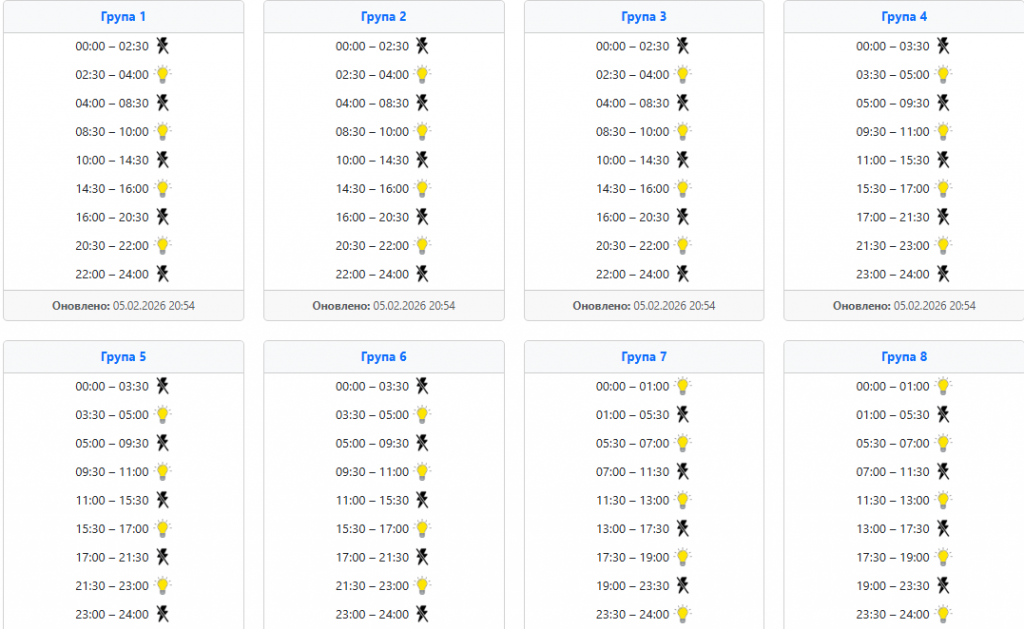Click the Група 1 'Оновлено' timestamp footer

point(124,305)
